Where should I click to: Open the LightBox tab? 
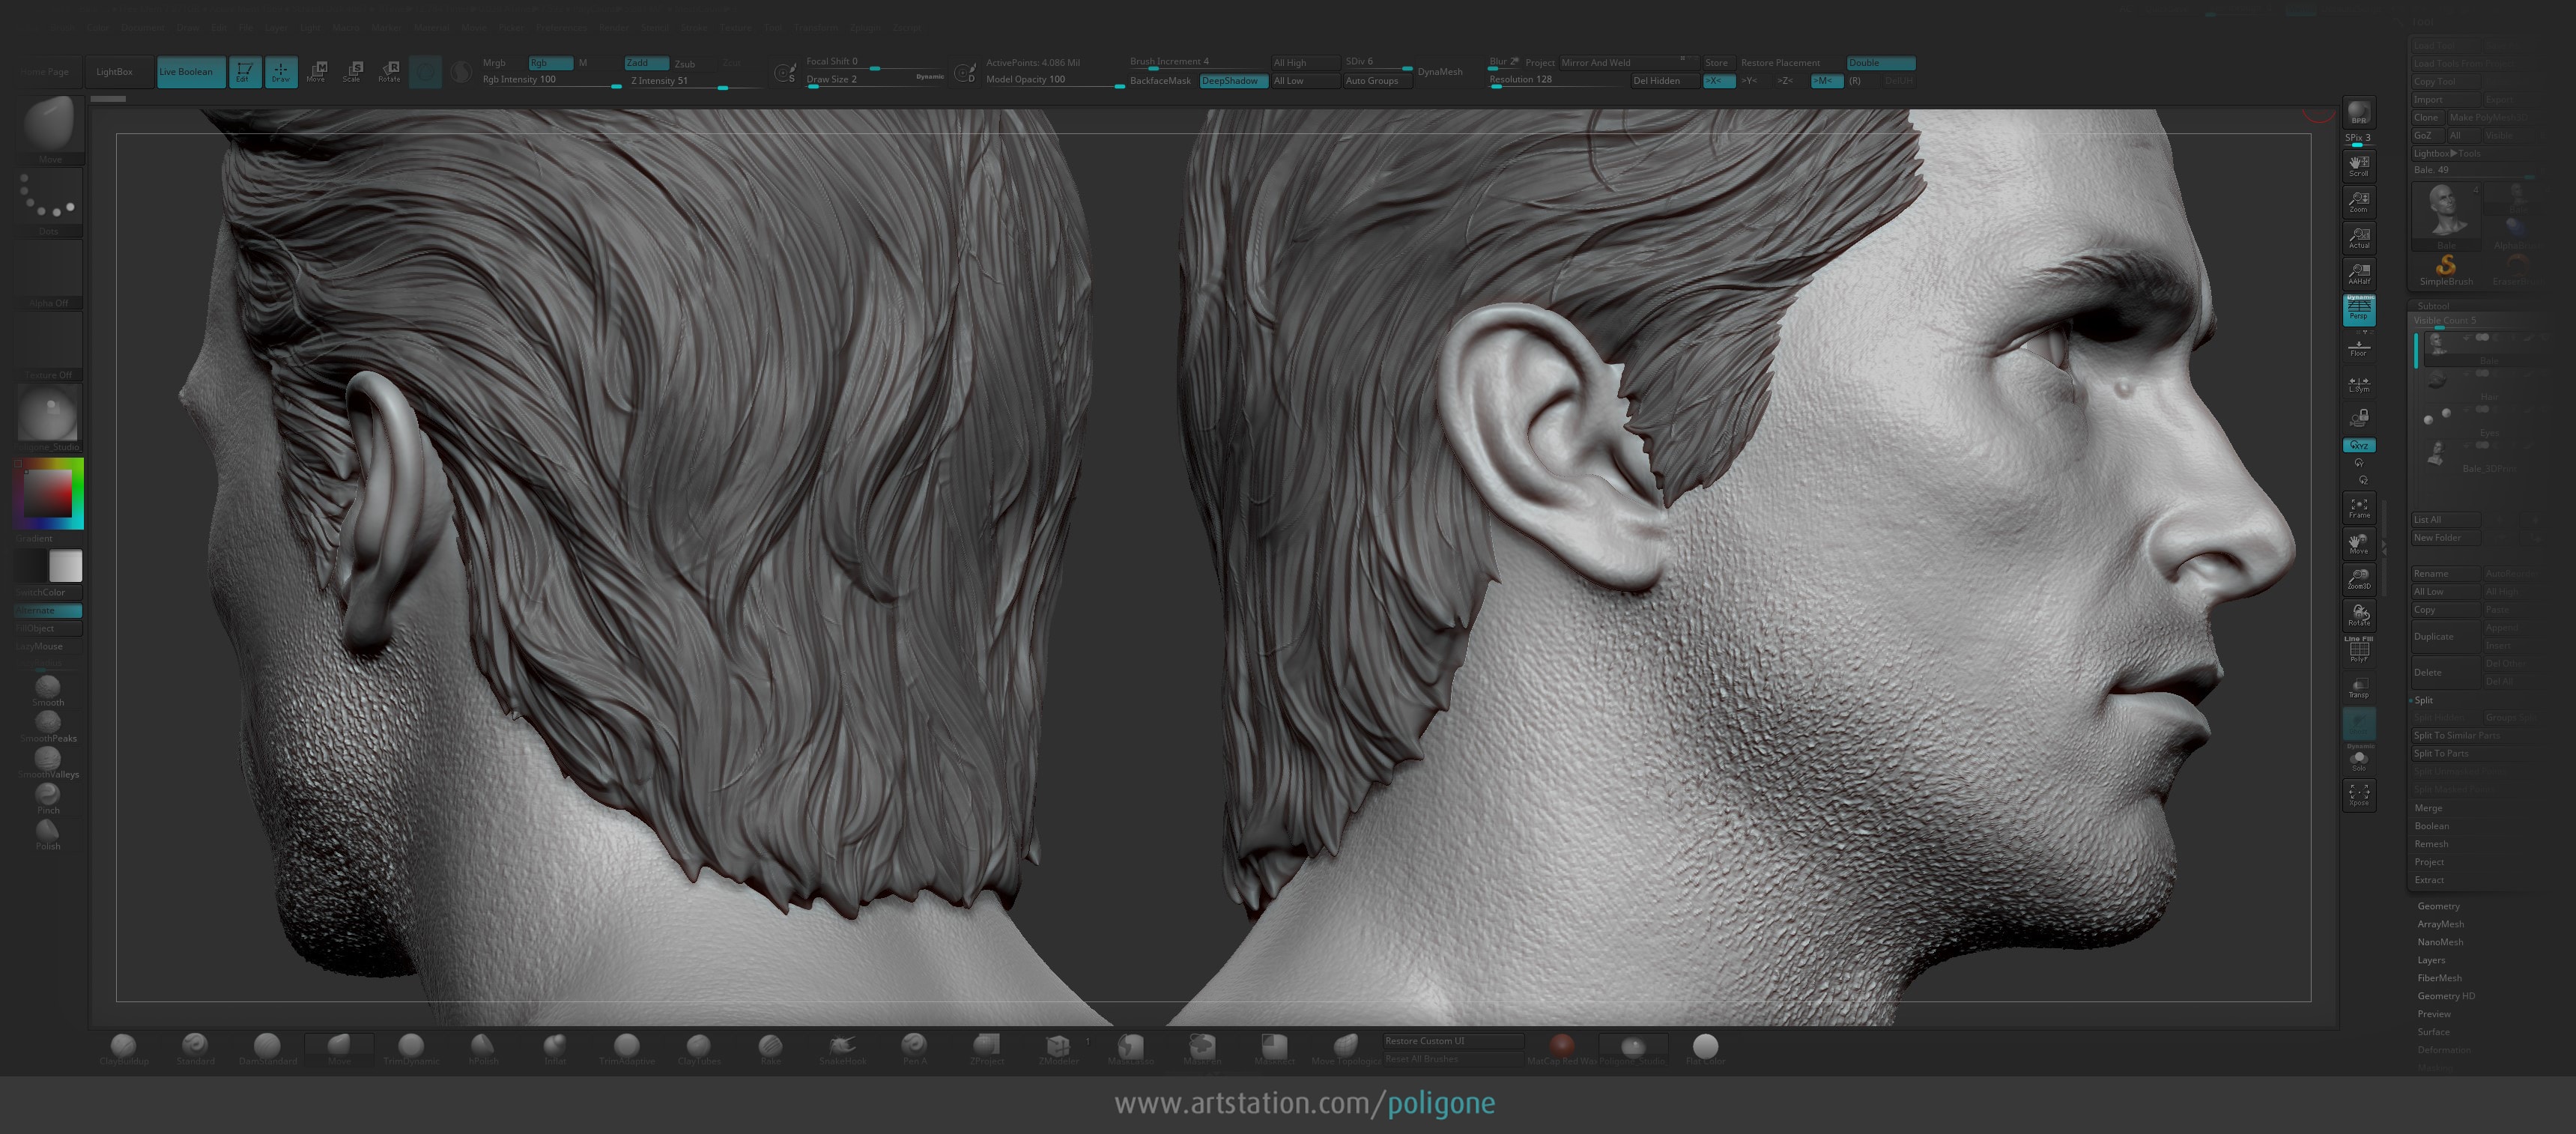coord(114,71)
